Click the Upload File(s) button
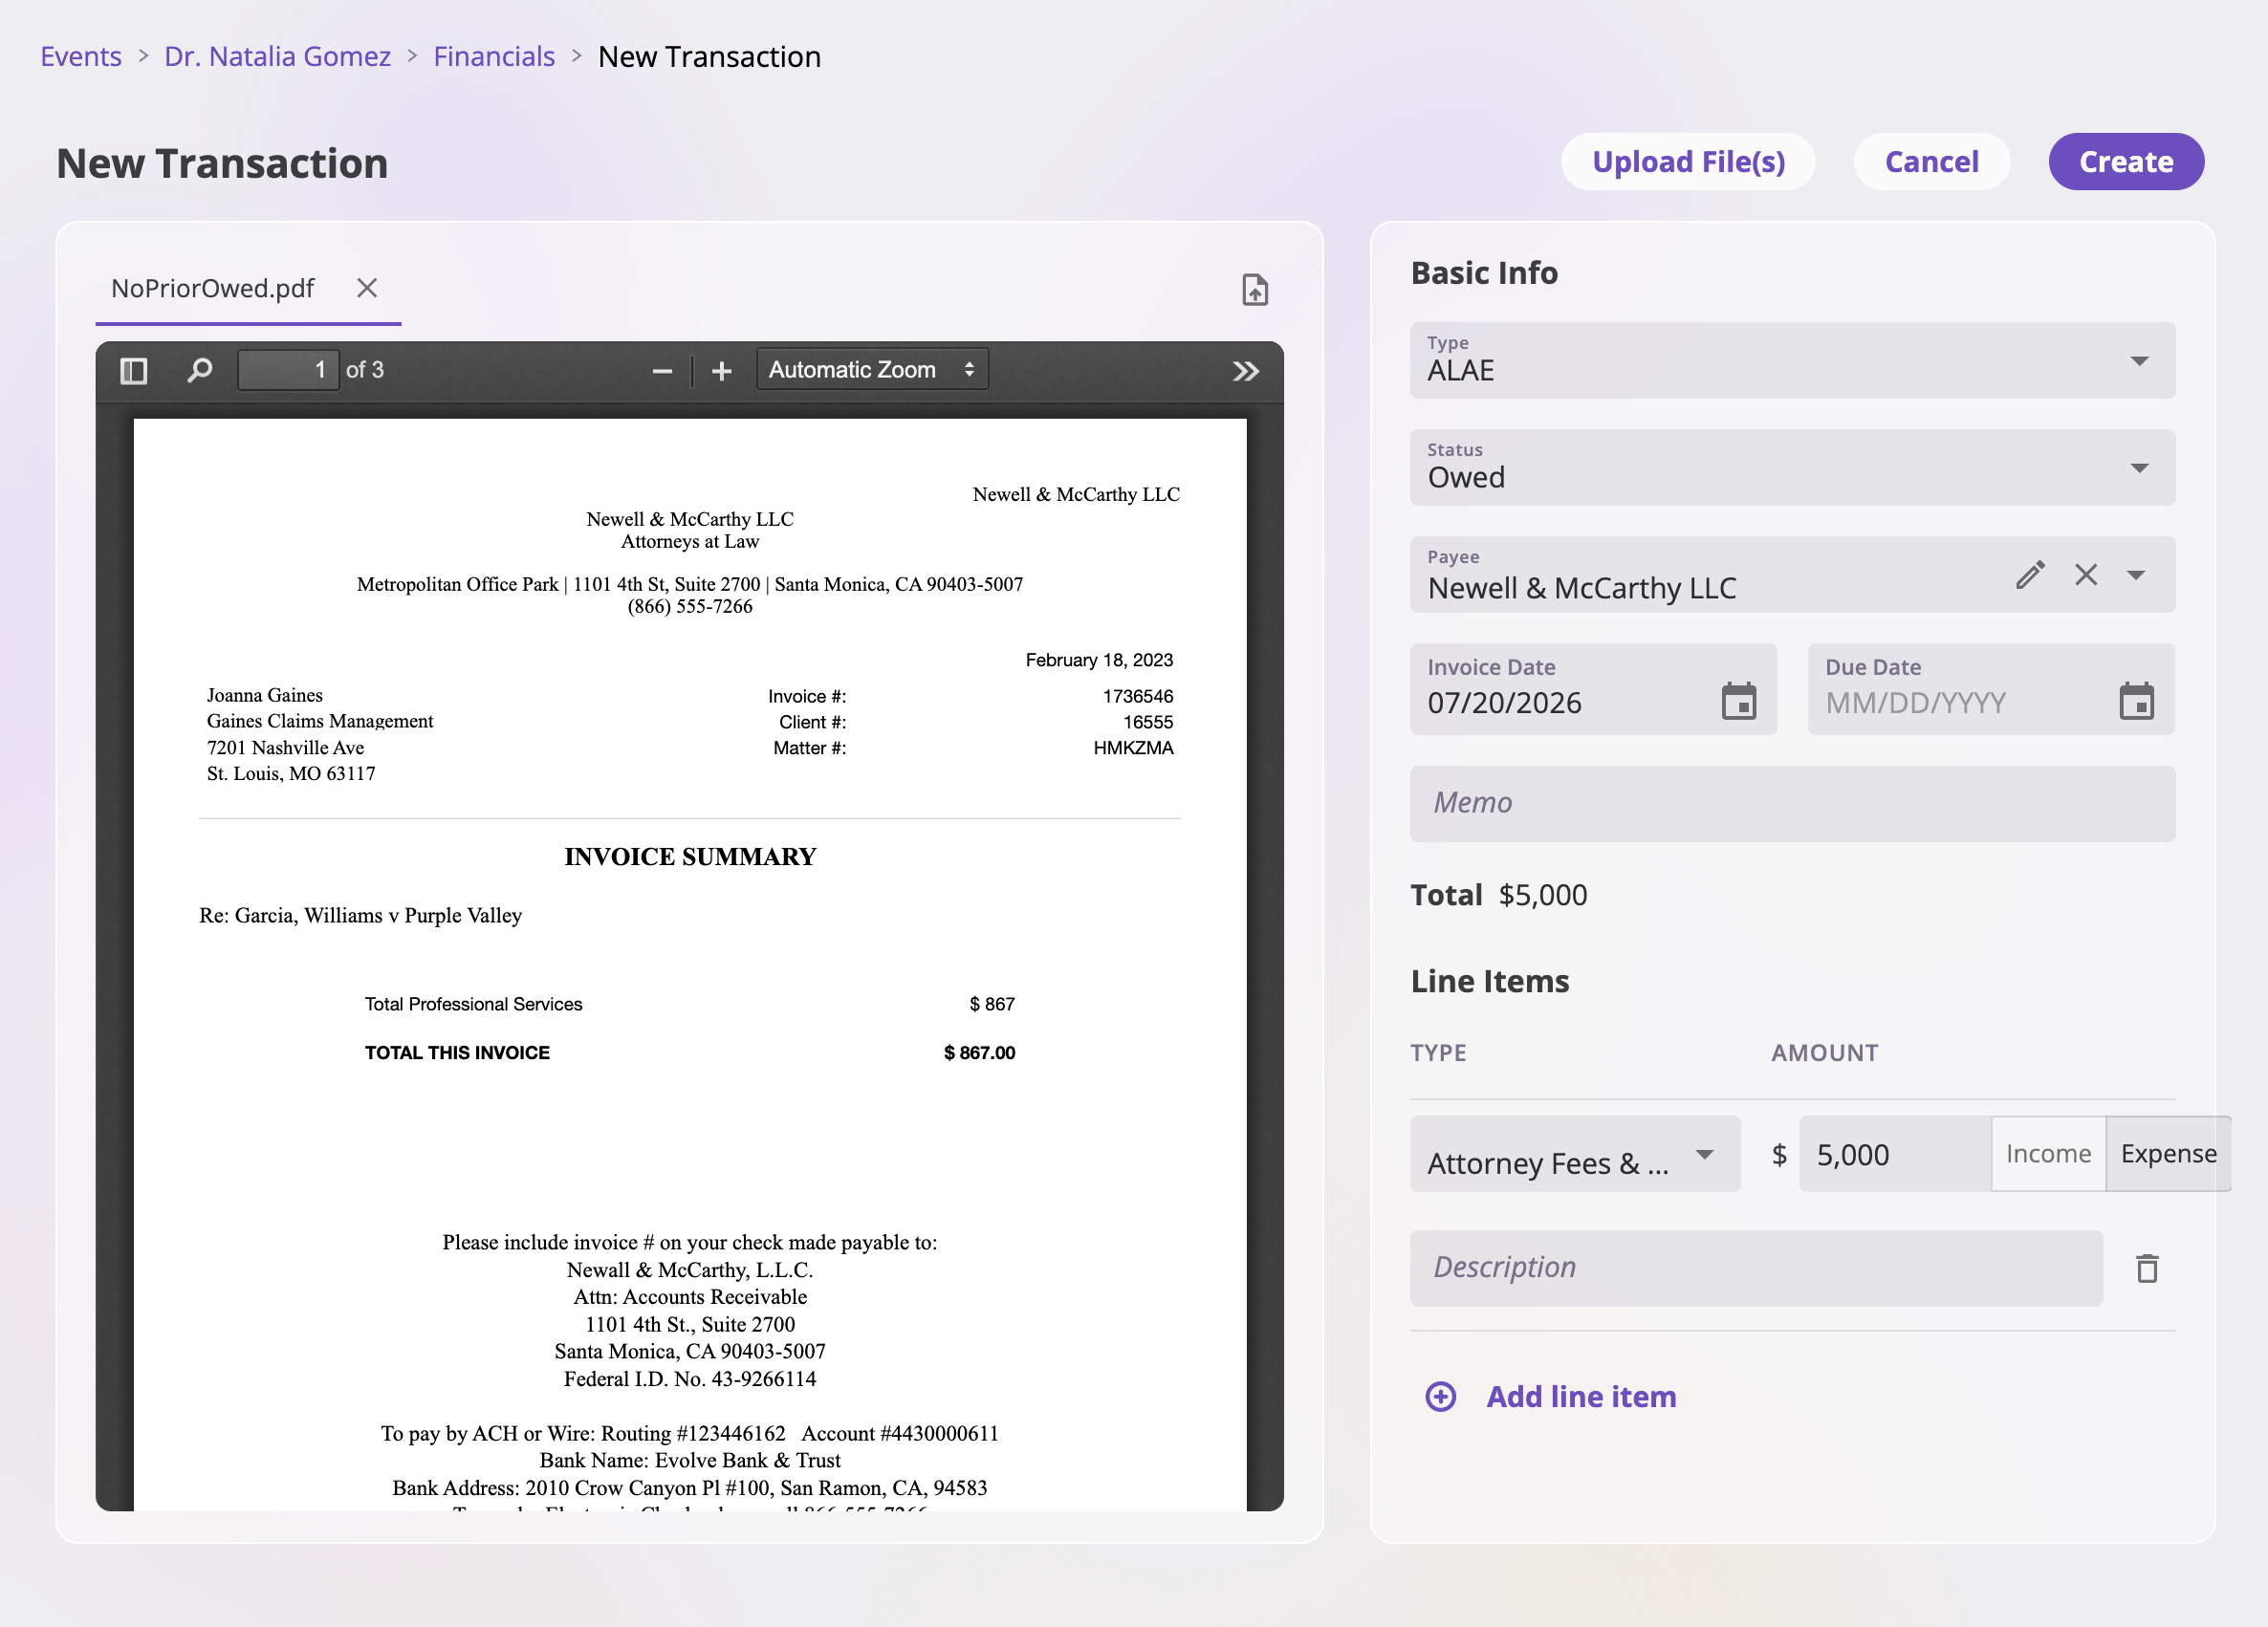 click(1688, 162)
